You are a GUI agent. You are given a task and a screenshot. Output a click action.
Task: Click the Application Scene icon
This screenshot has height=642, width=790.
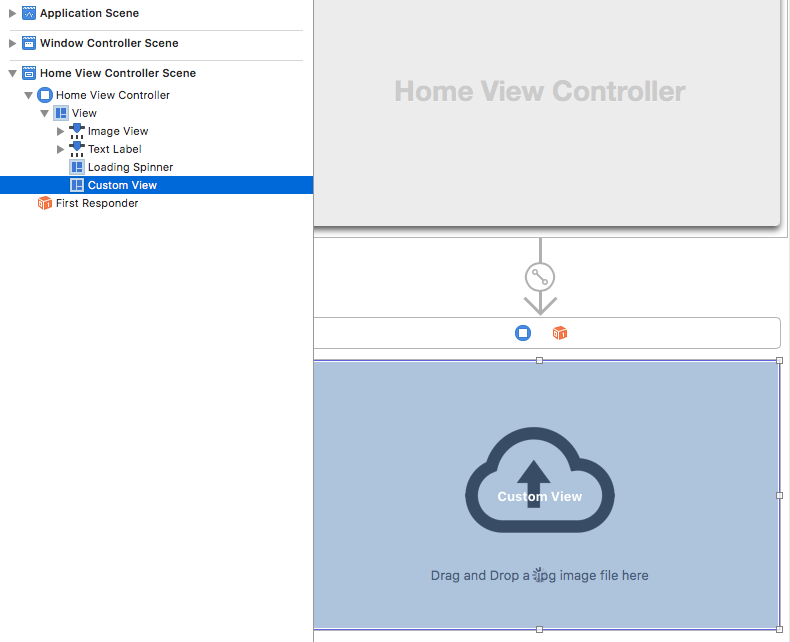[29, 14]
